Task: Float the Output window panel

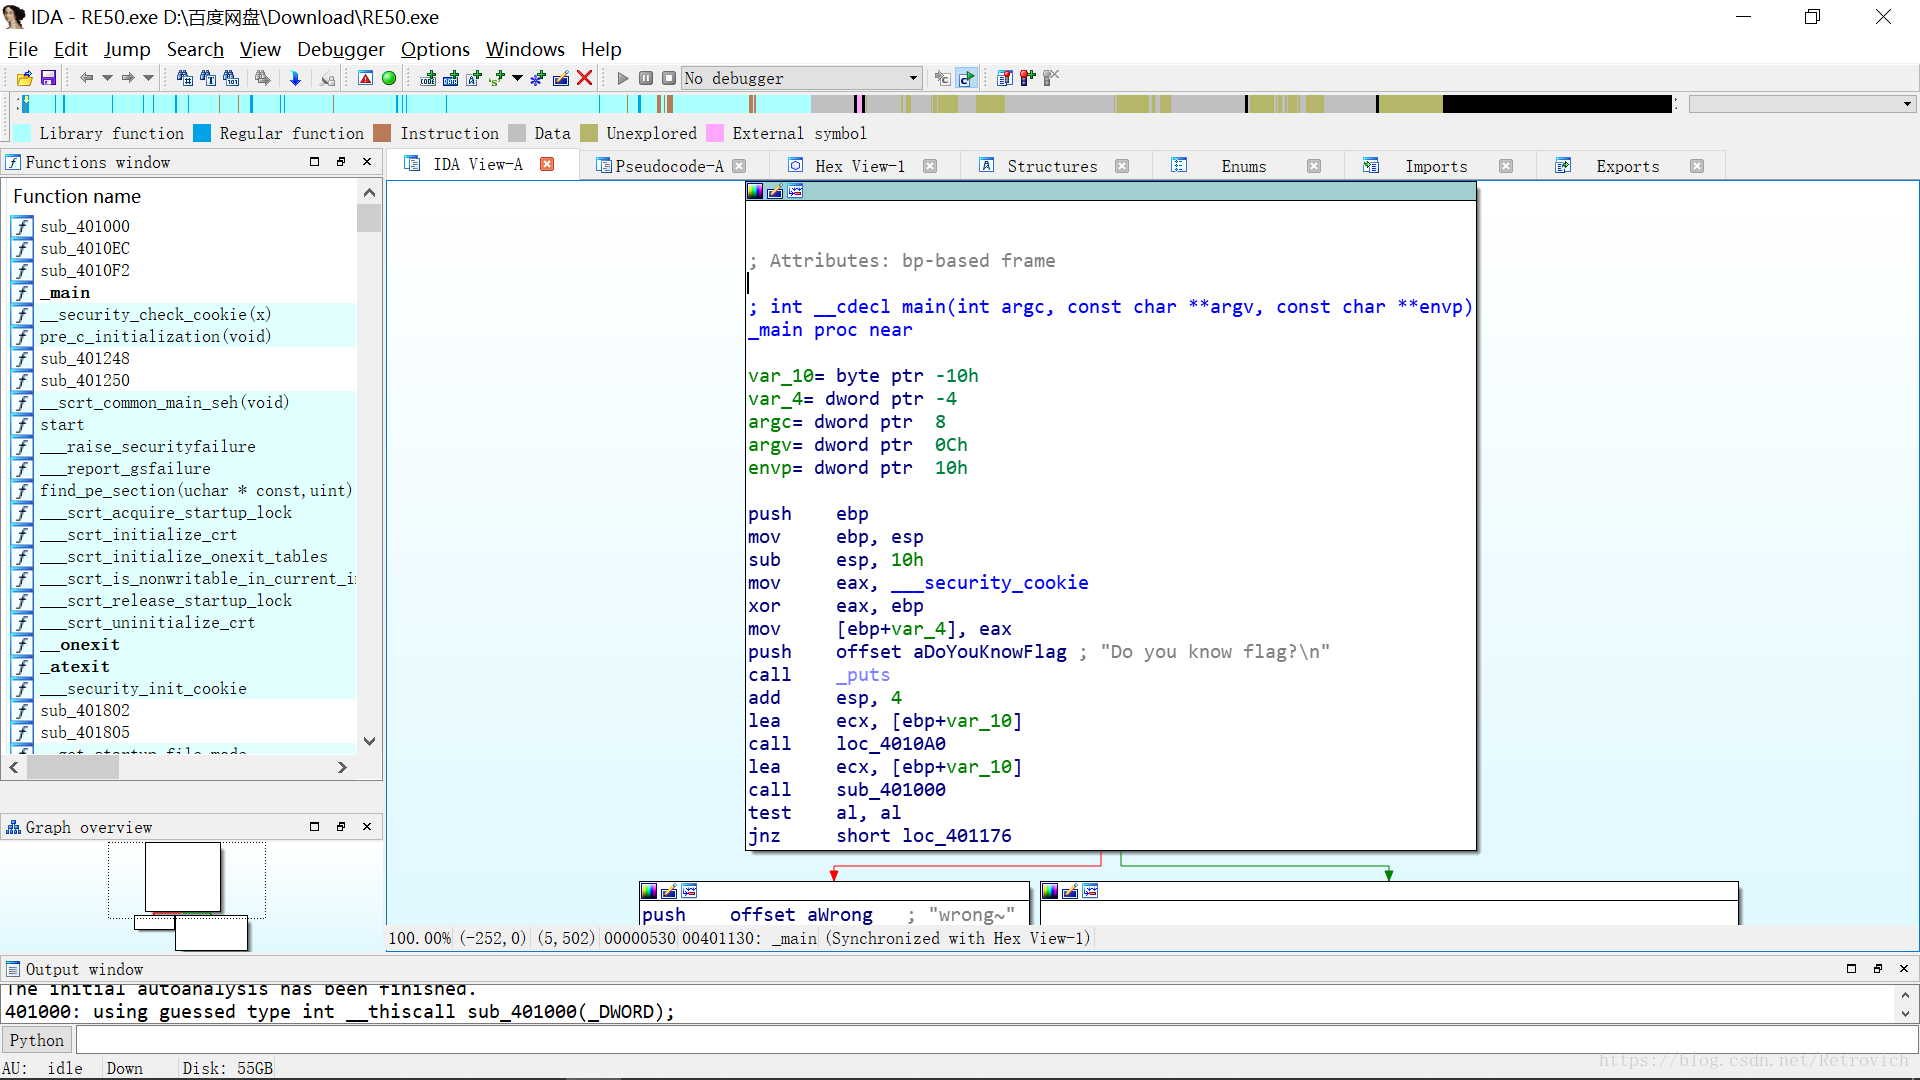Action: 1877,969
